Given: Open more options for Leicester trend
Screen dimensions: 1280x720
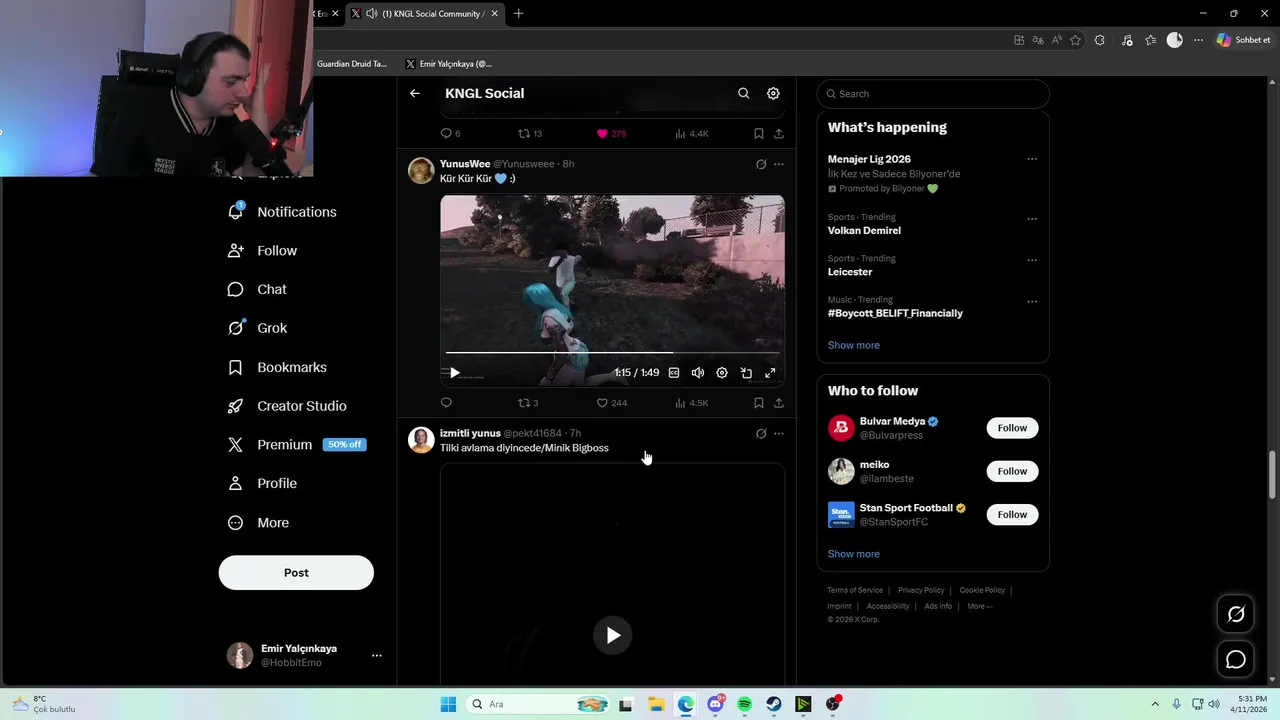Looking at the screenshot, I should pyautogui.click(x=1032, y=260).
